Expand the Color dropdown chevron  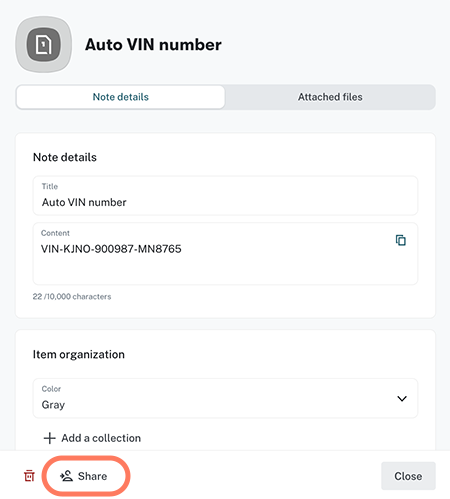[x=402, y=399]
